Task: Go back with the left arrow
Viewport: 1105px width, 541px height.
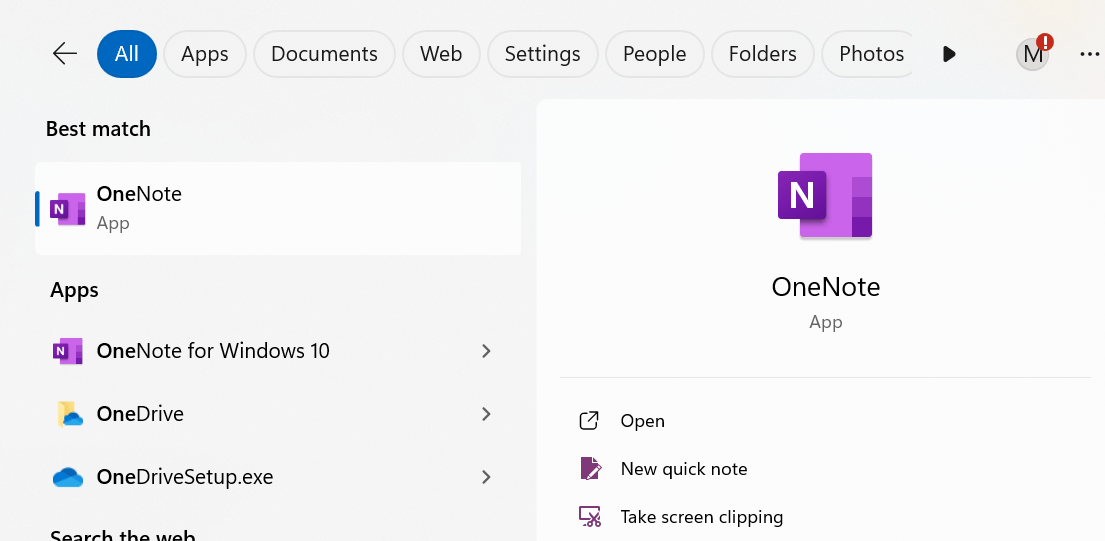Action: tap(65, 54)
